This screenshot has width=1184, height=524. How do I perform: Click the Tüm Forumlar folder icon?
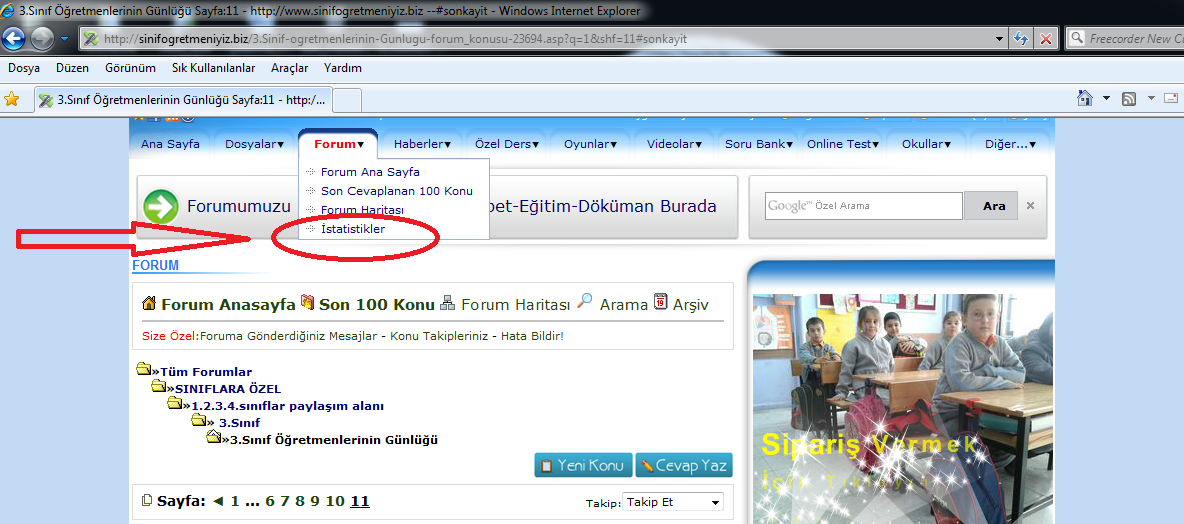point(144,370)
